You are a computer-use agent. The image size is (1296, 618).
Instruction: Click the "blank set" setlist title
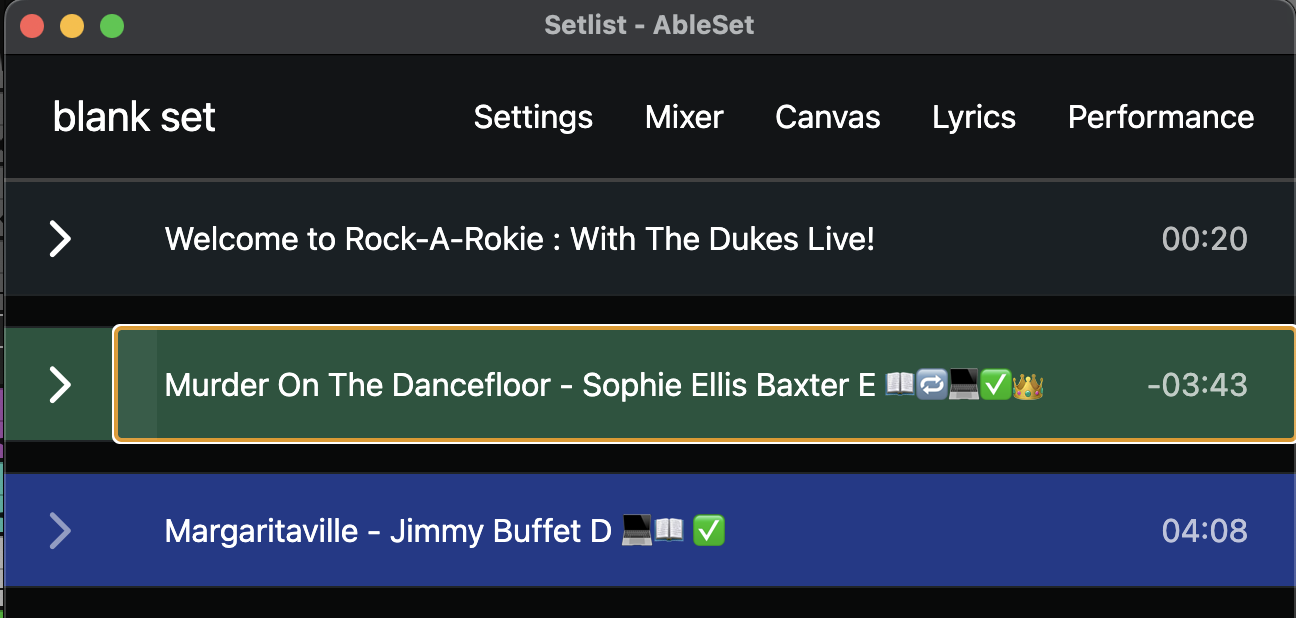134,117
